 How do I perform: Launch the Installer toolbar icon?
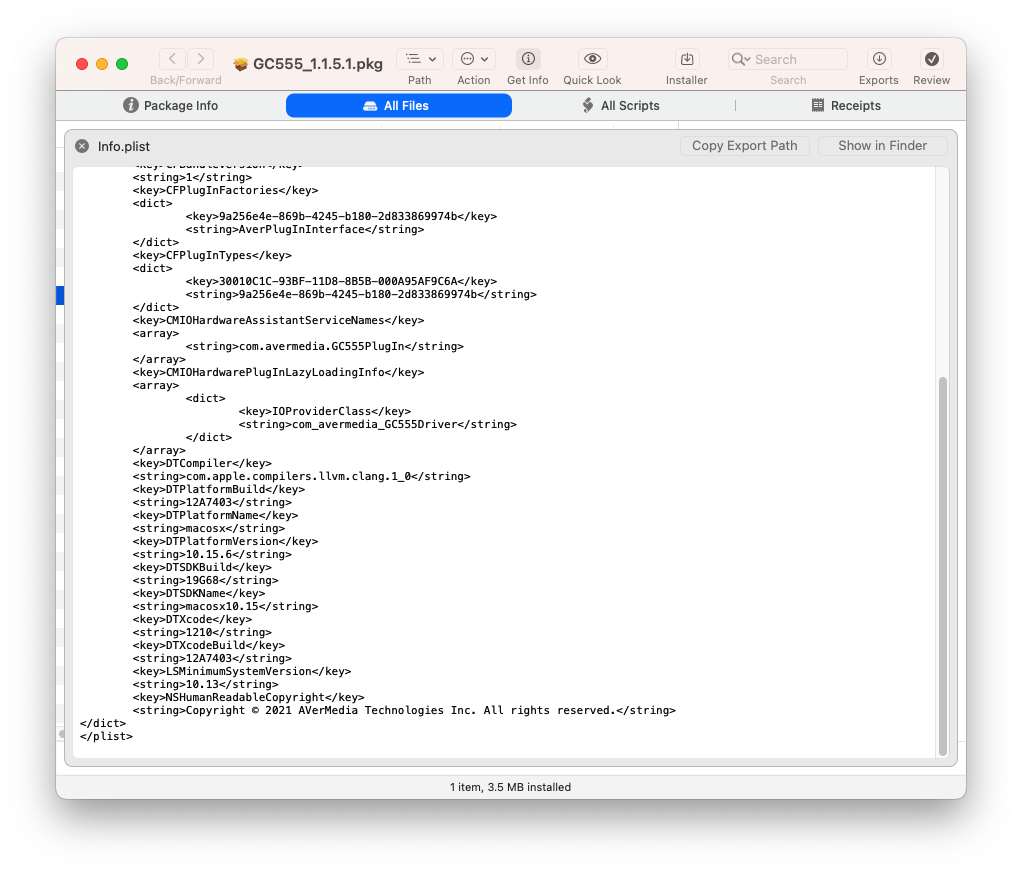[x=686, y=59]
